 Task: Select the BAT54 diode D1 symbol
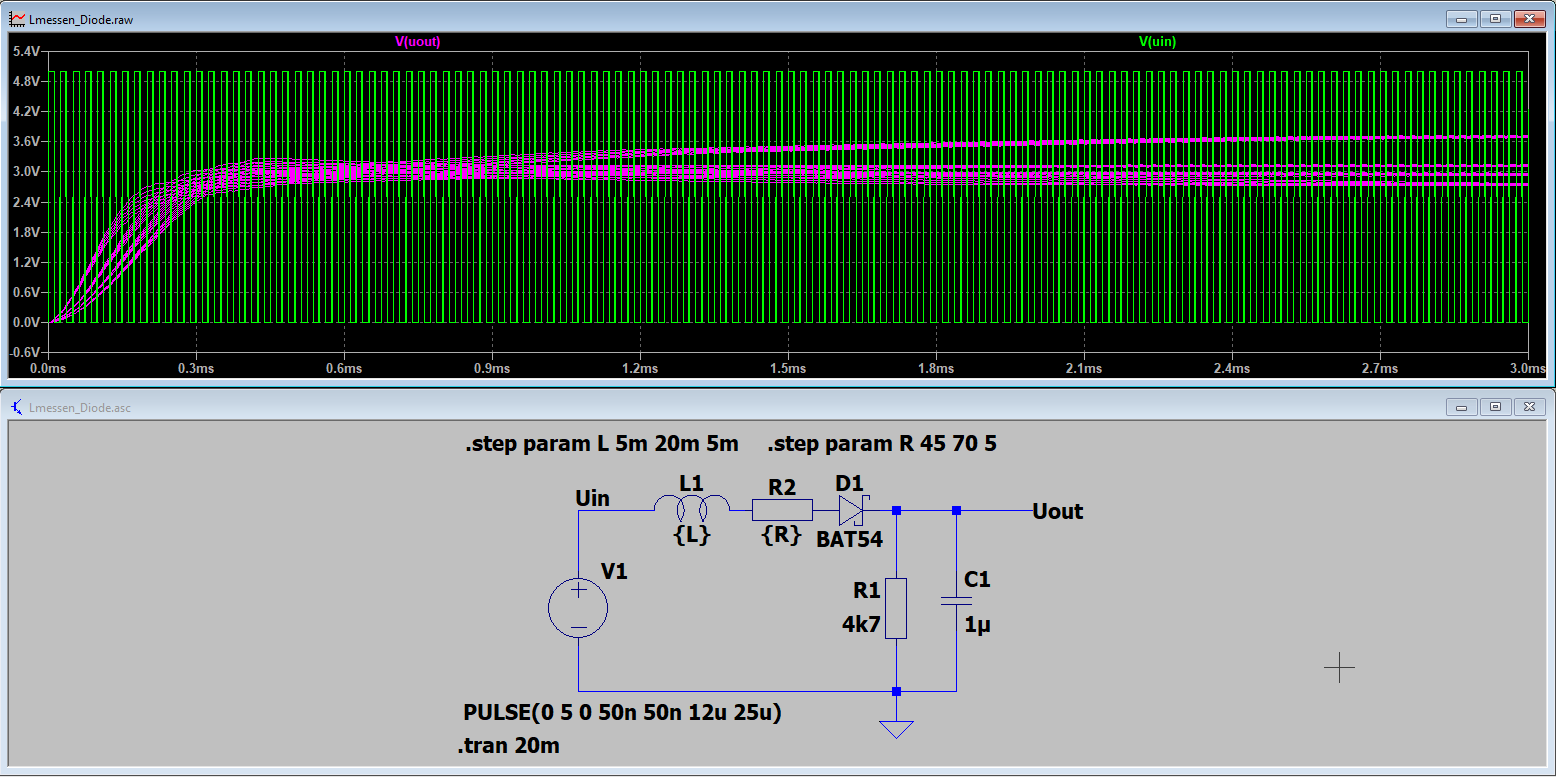pyautogui.click(x=852, y=510)
